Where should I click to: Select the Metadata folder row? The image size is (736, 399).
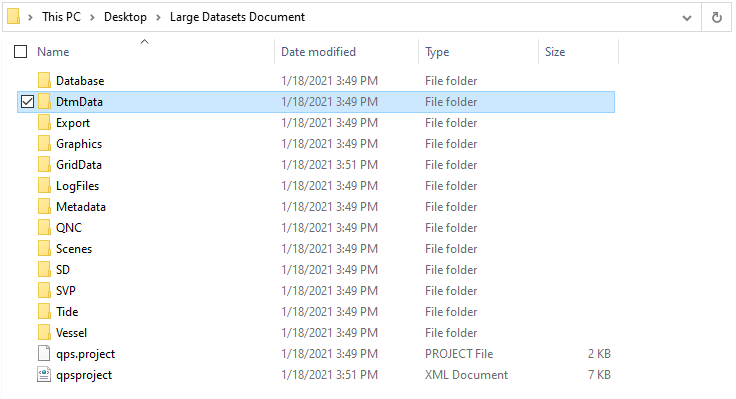(x=316, y=207)
